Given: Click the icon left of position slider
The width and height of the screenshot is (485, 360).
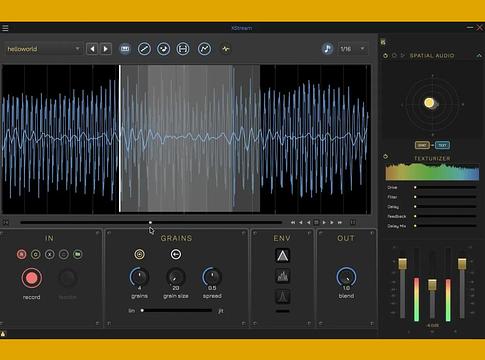Looking at the screenshot, I should [6, 222].
